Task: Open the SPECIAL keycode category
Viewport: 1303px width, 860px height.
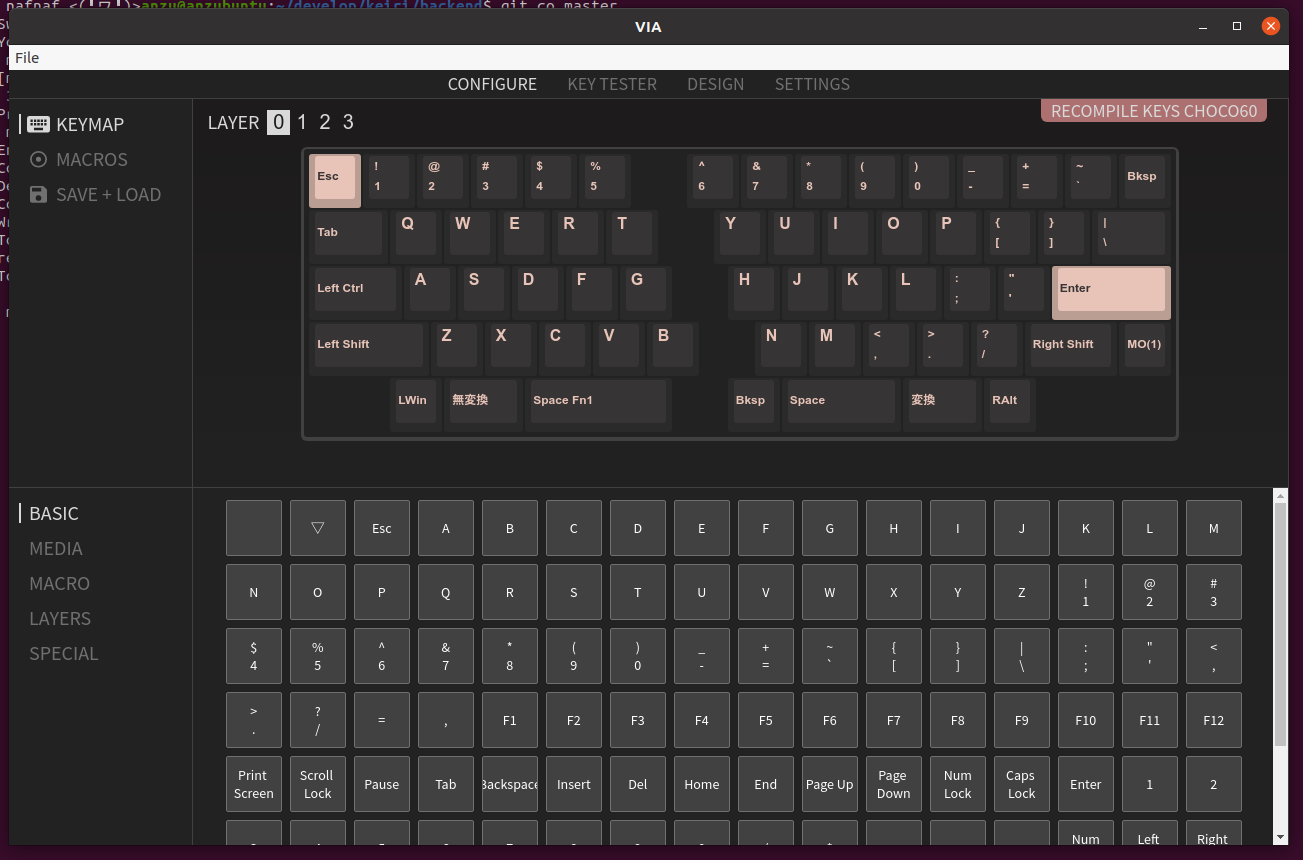Action: (x=64, y=654)
